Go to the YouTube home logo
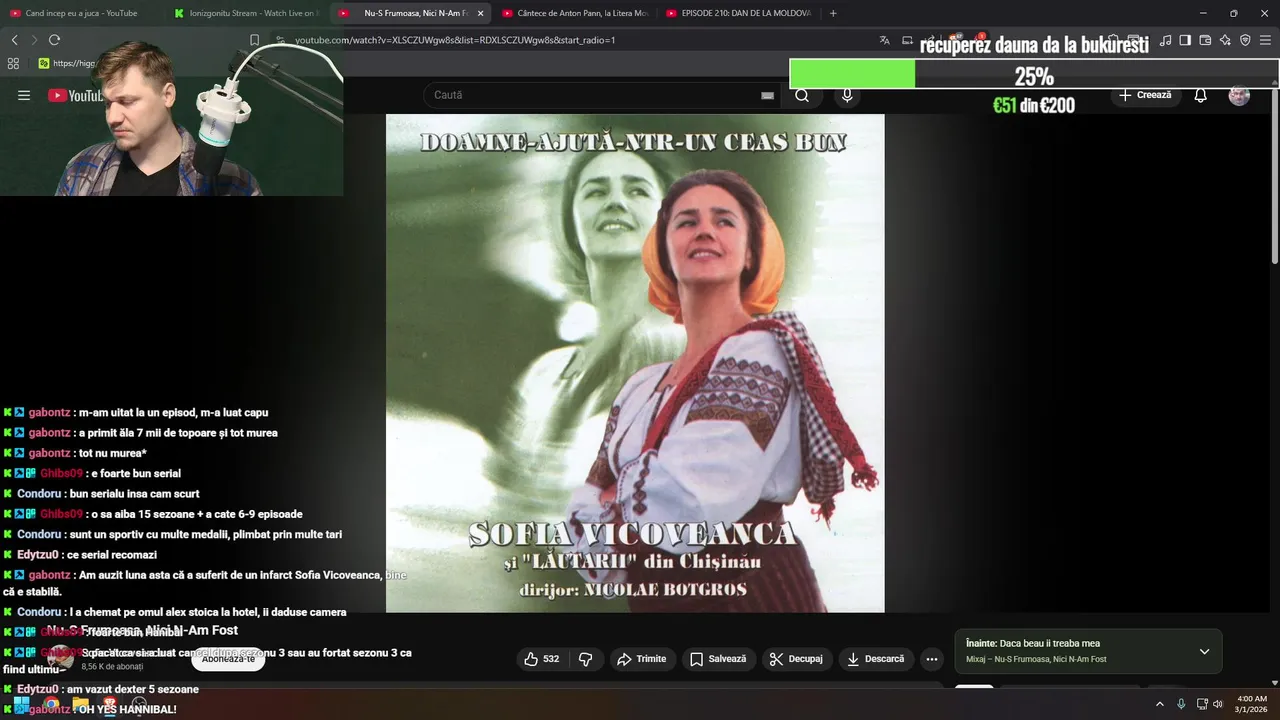 75,95
